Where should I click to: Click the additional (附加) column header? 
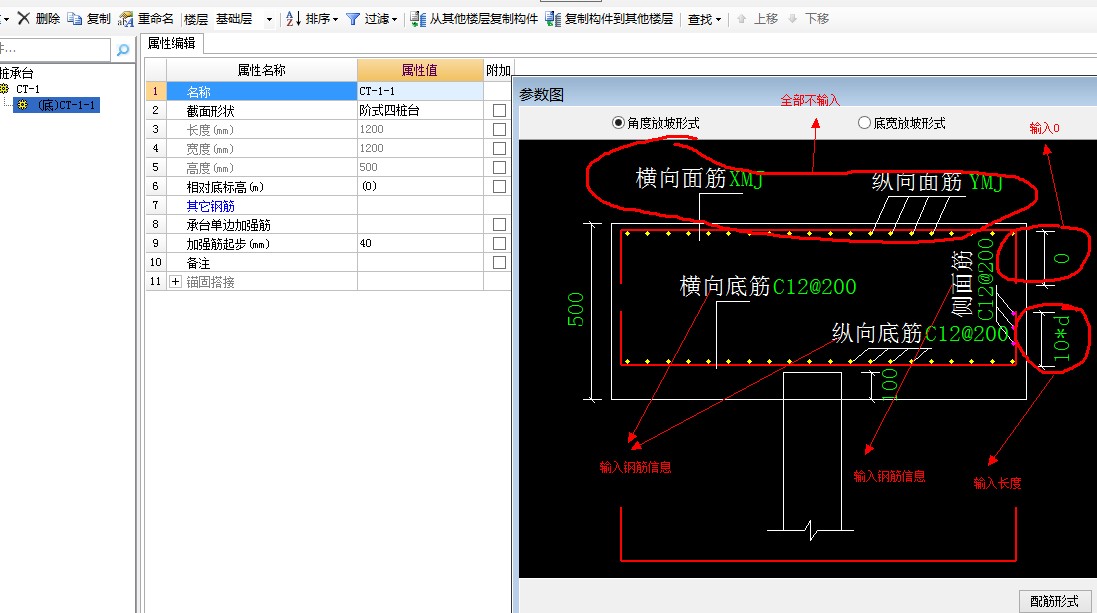coord(497,70)
